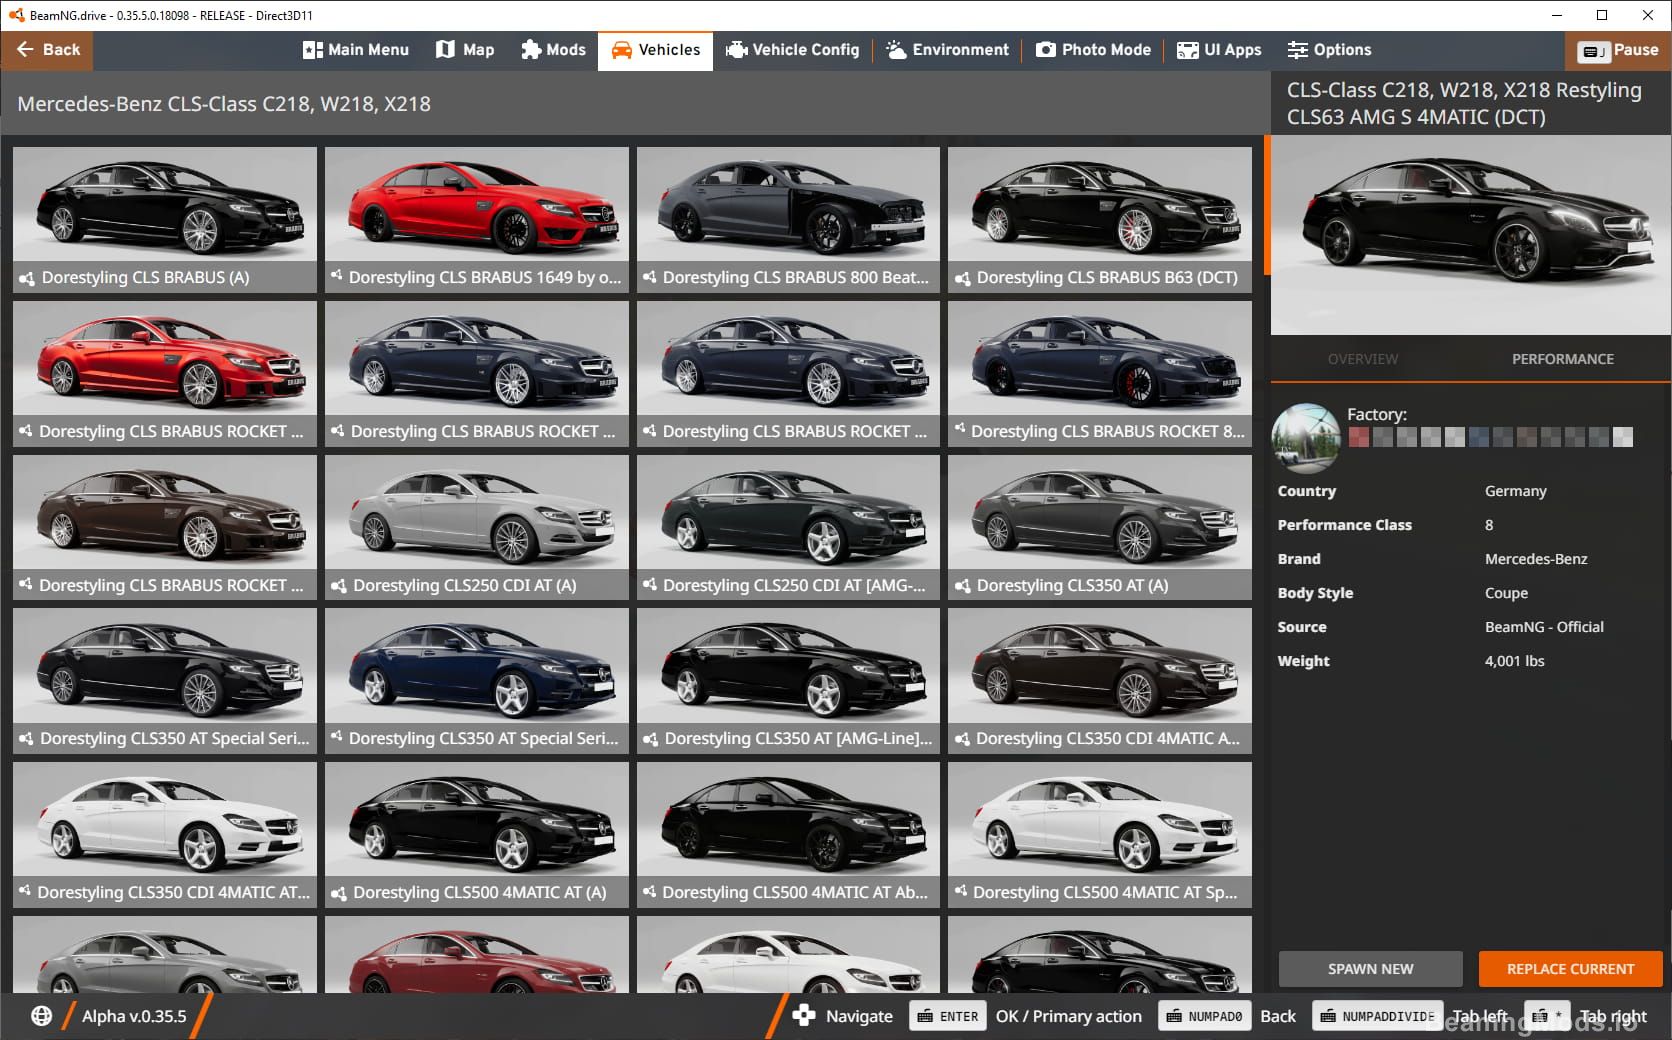This screenshot has width=1672, height=1040.
Task: Click the 'Coupe' body style value
Action: click(x=1506, y=593)
